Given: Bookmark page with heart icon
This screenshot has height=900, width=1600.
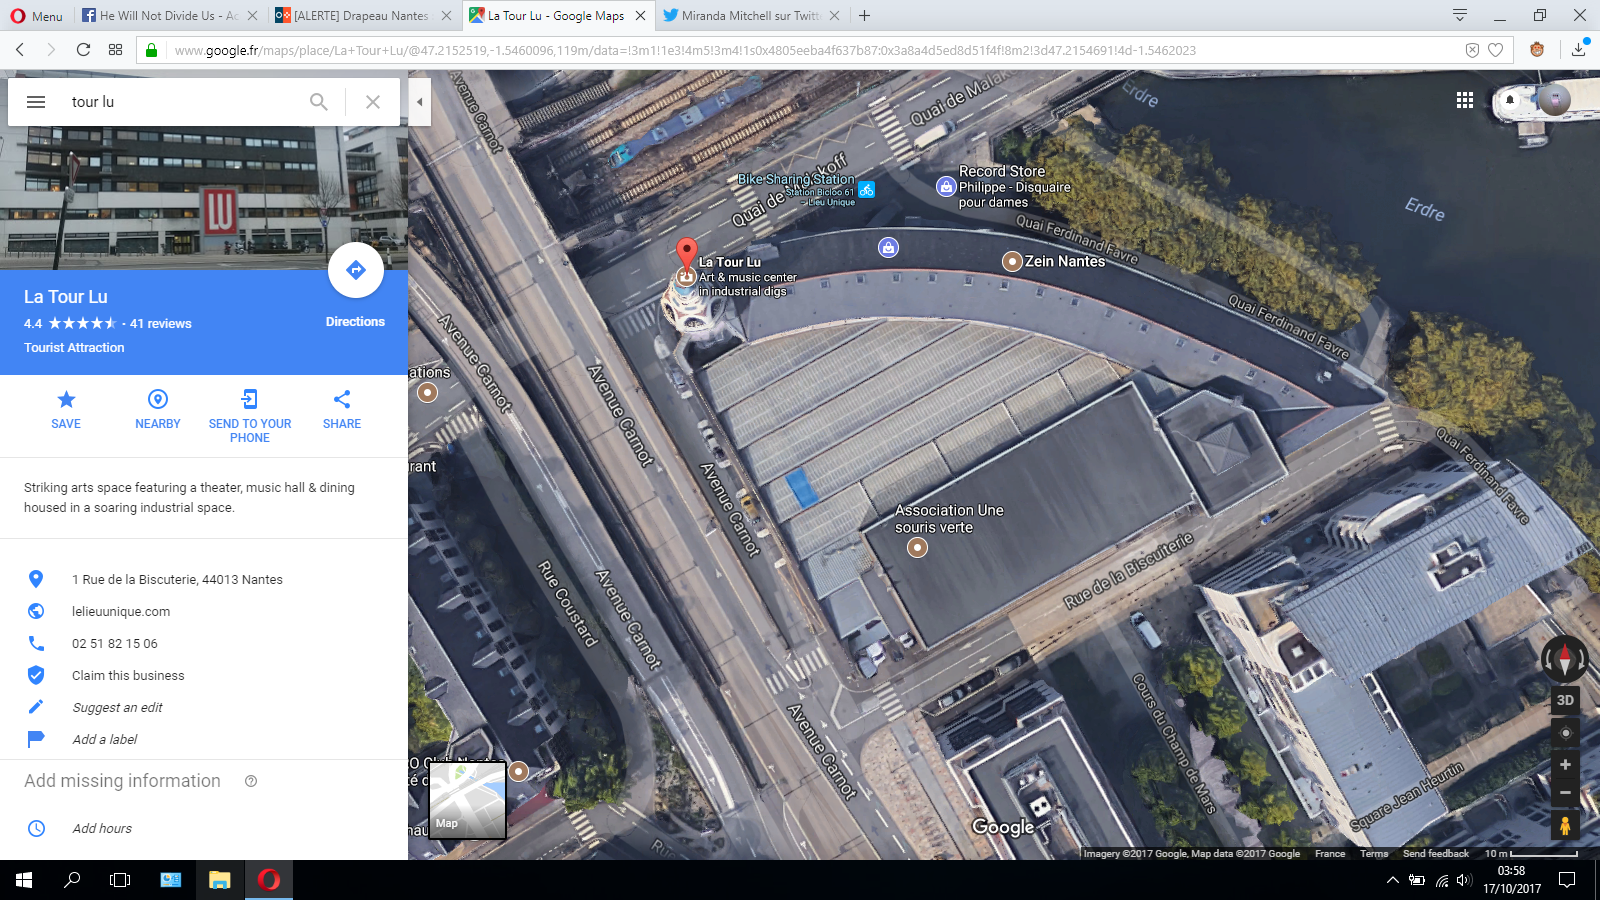Looking at the screenshot, I should pyautogui.click(x=1496, y=50).
